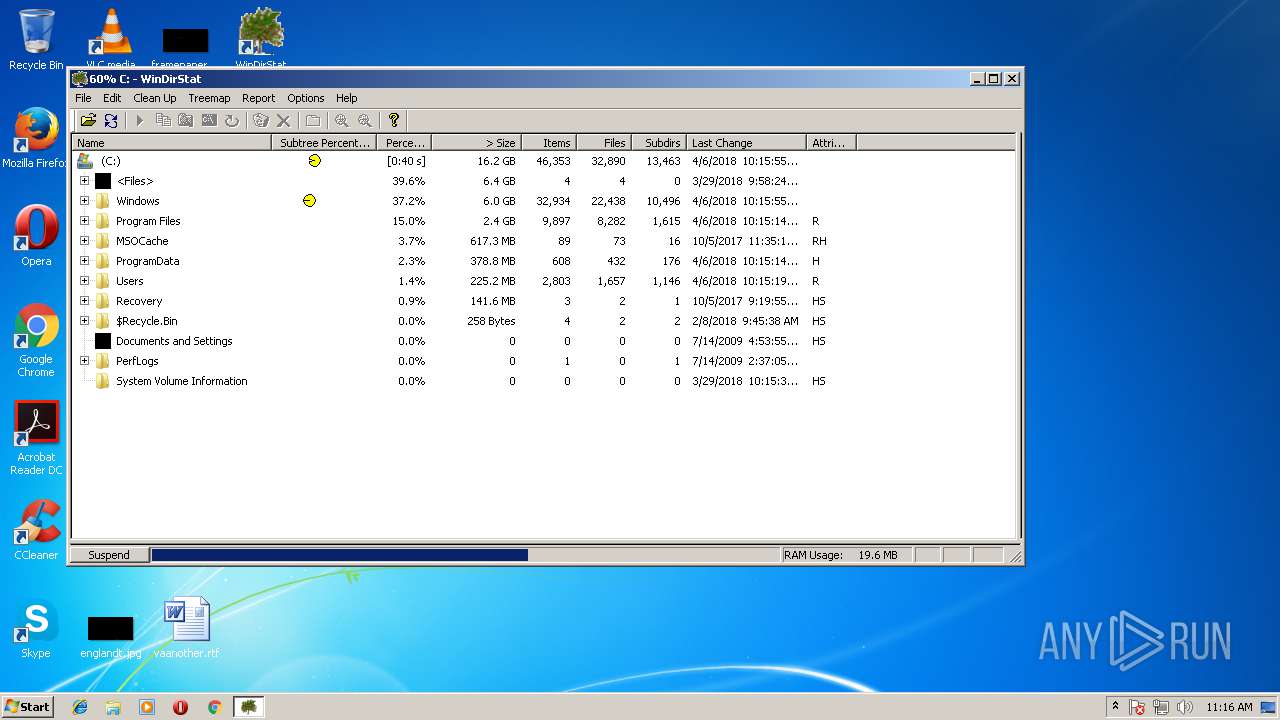
Task: Expand the Users folder node
Action: [84, 281]
